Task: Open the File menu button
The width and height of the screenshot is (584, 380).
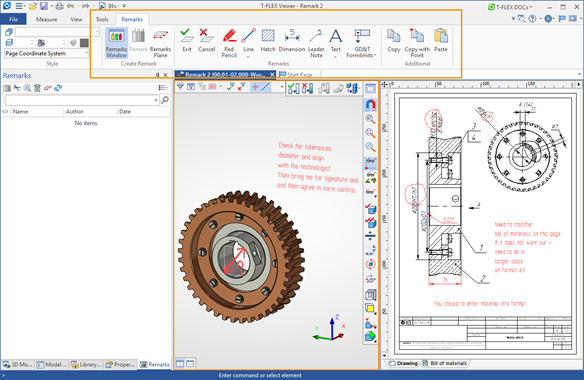Action: (x=13, y=19)
